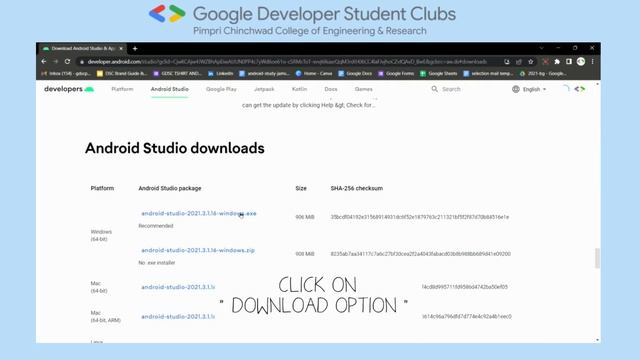Click the 'No .exe installer' note
This screenshot has height=360, width=640.
157,262
